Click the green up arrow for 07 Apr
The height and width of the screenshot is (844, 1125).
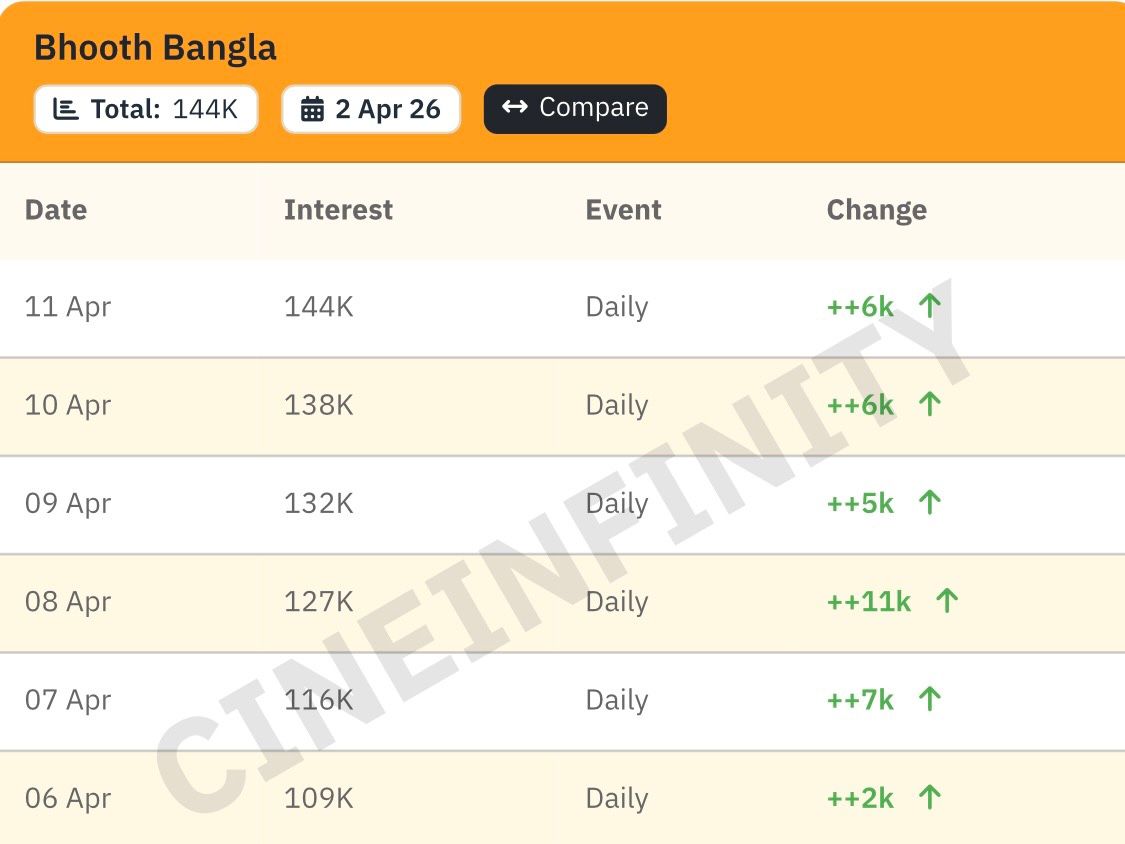click(930, 699)
